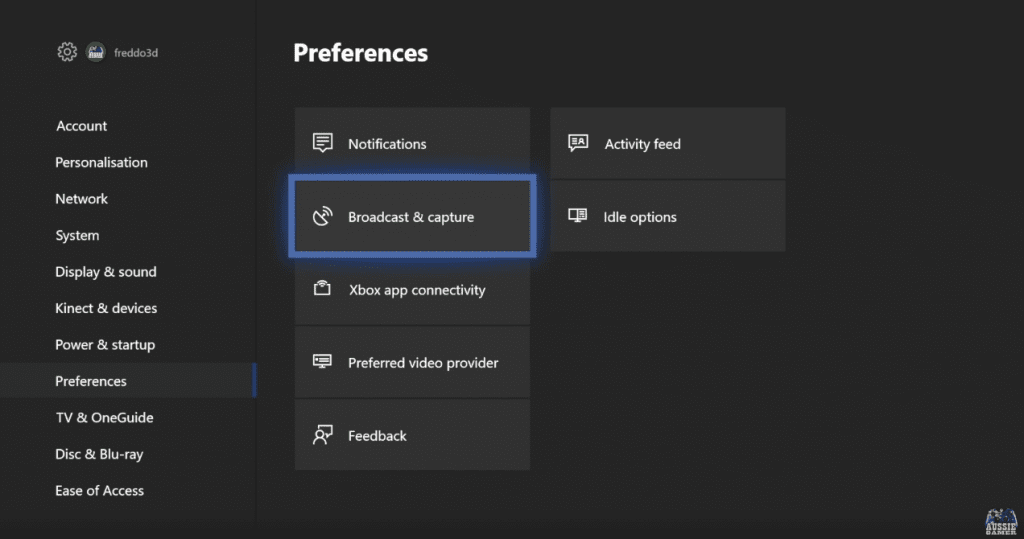This screenshot has height=539, width=1024.
Task: Open TV & OneGuide settings
Action: pos(104,417)
